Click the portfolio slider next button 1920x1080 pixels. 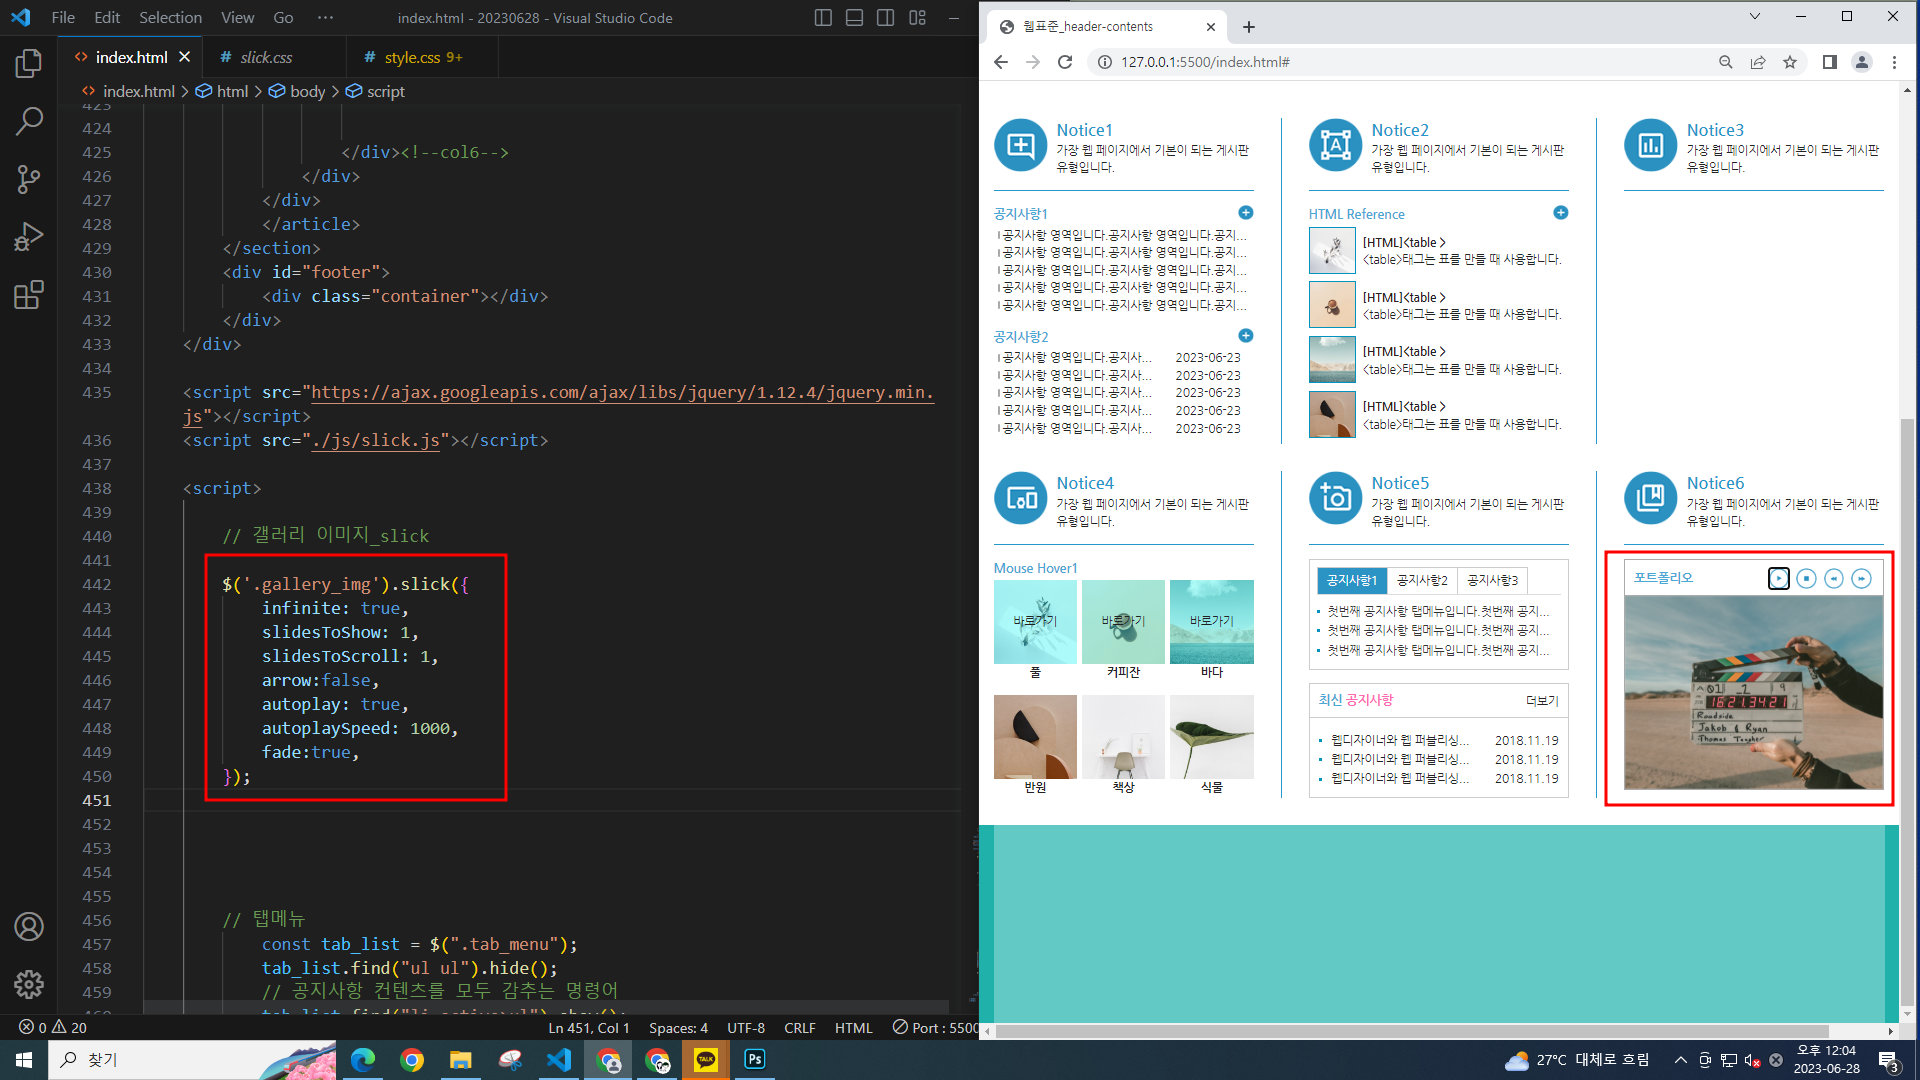(1861, 579)
